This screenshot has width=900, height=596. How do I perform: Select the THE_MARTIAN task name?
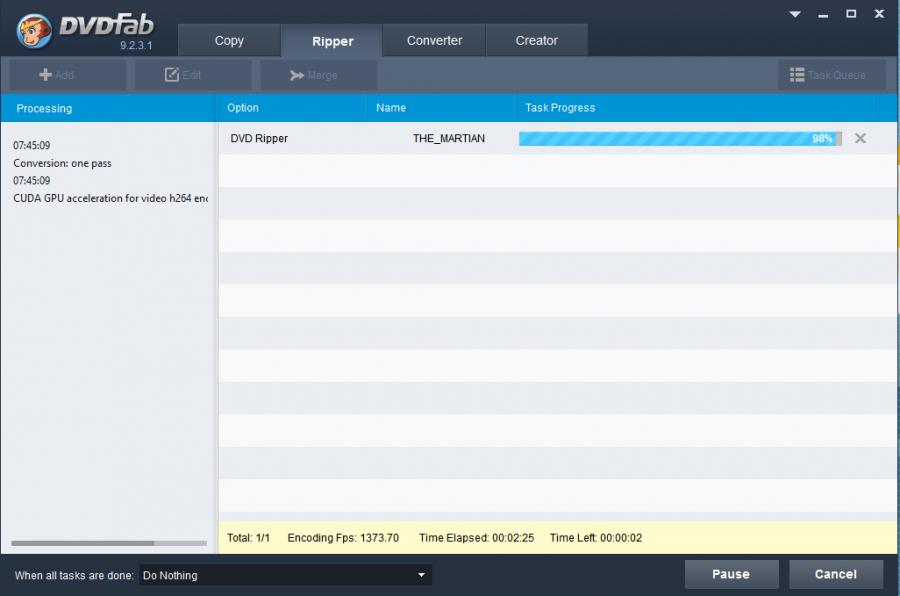[449, 138]
